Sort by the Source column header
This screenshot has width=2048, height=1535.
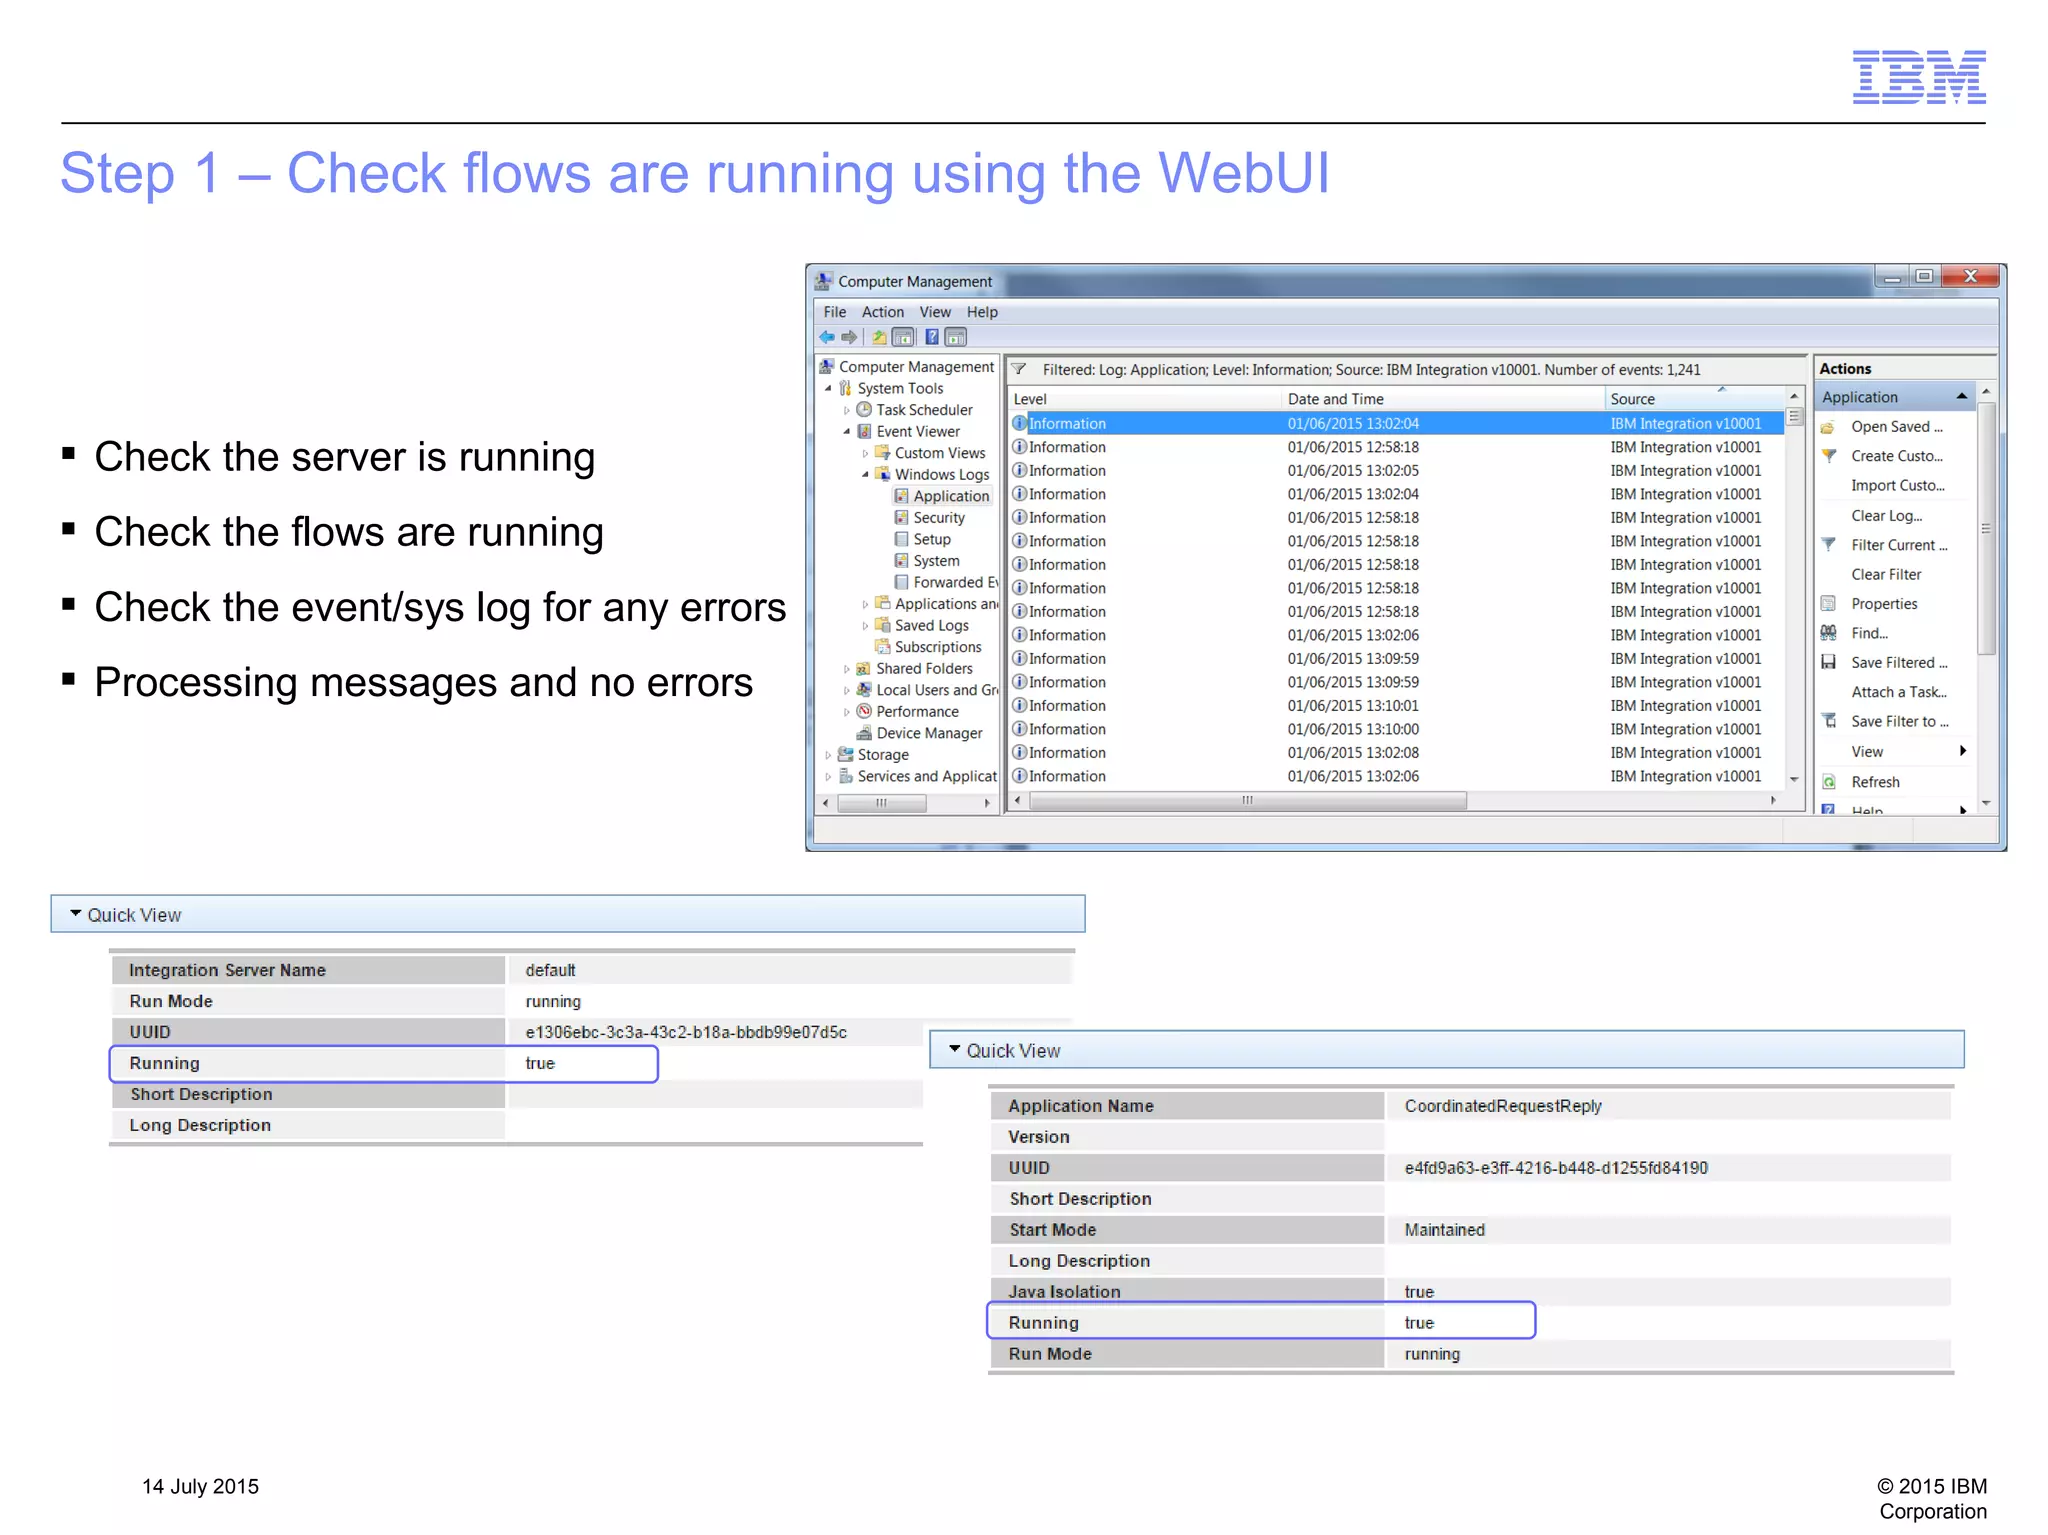click(1694, 398)
